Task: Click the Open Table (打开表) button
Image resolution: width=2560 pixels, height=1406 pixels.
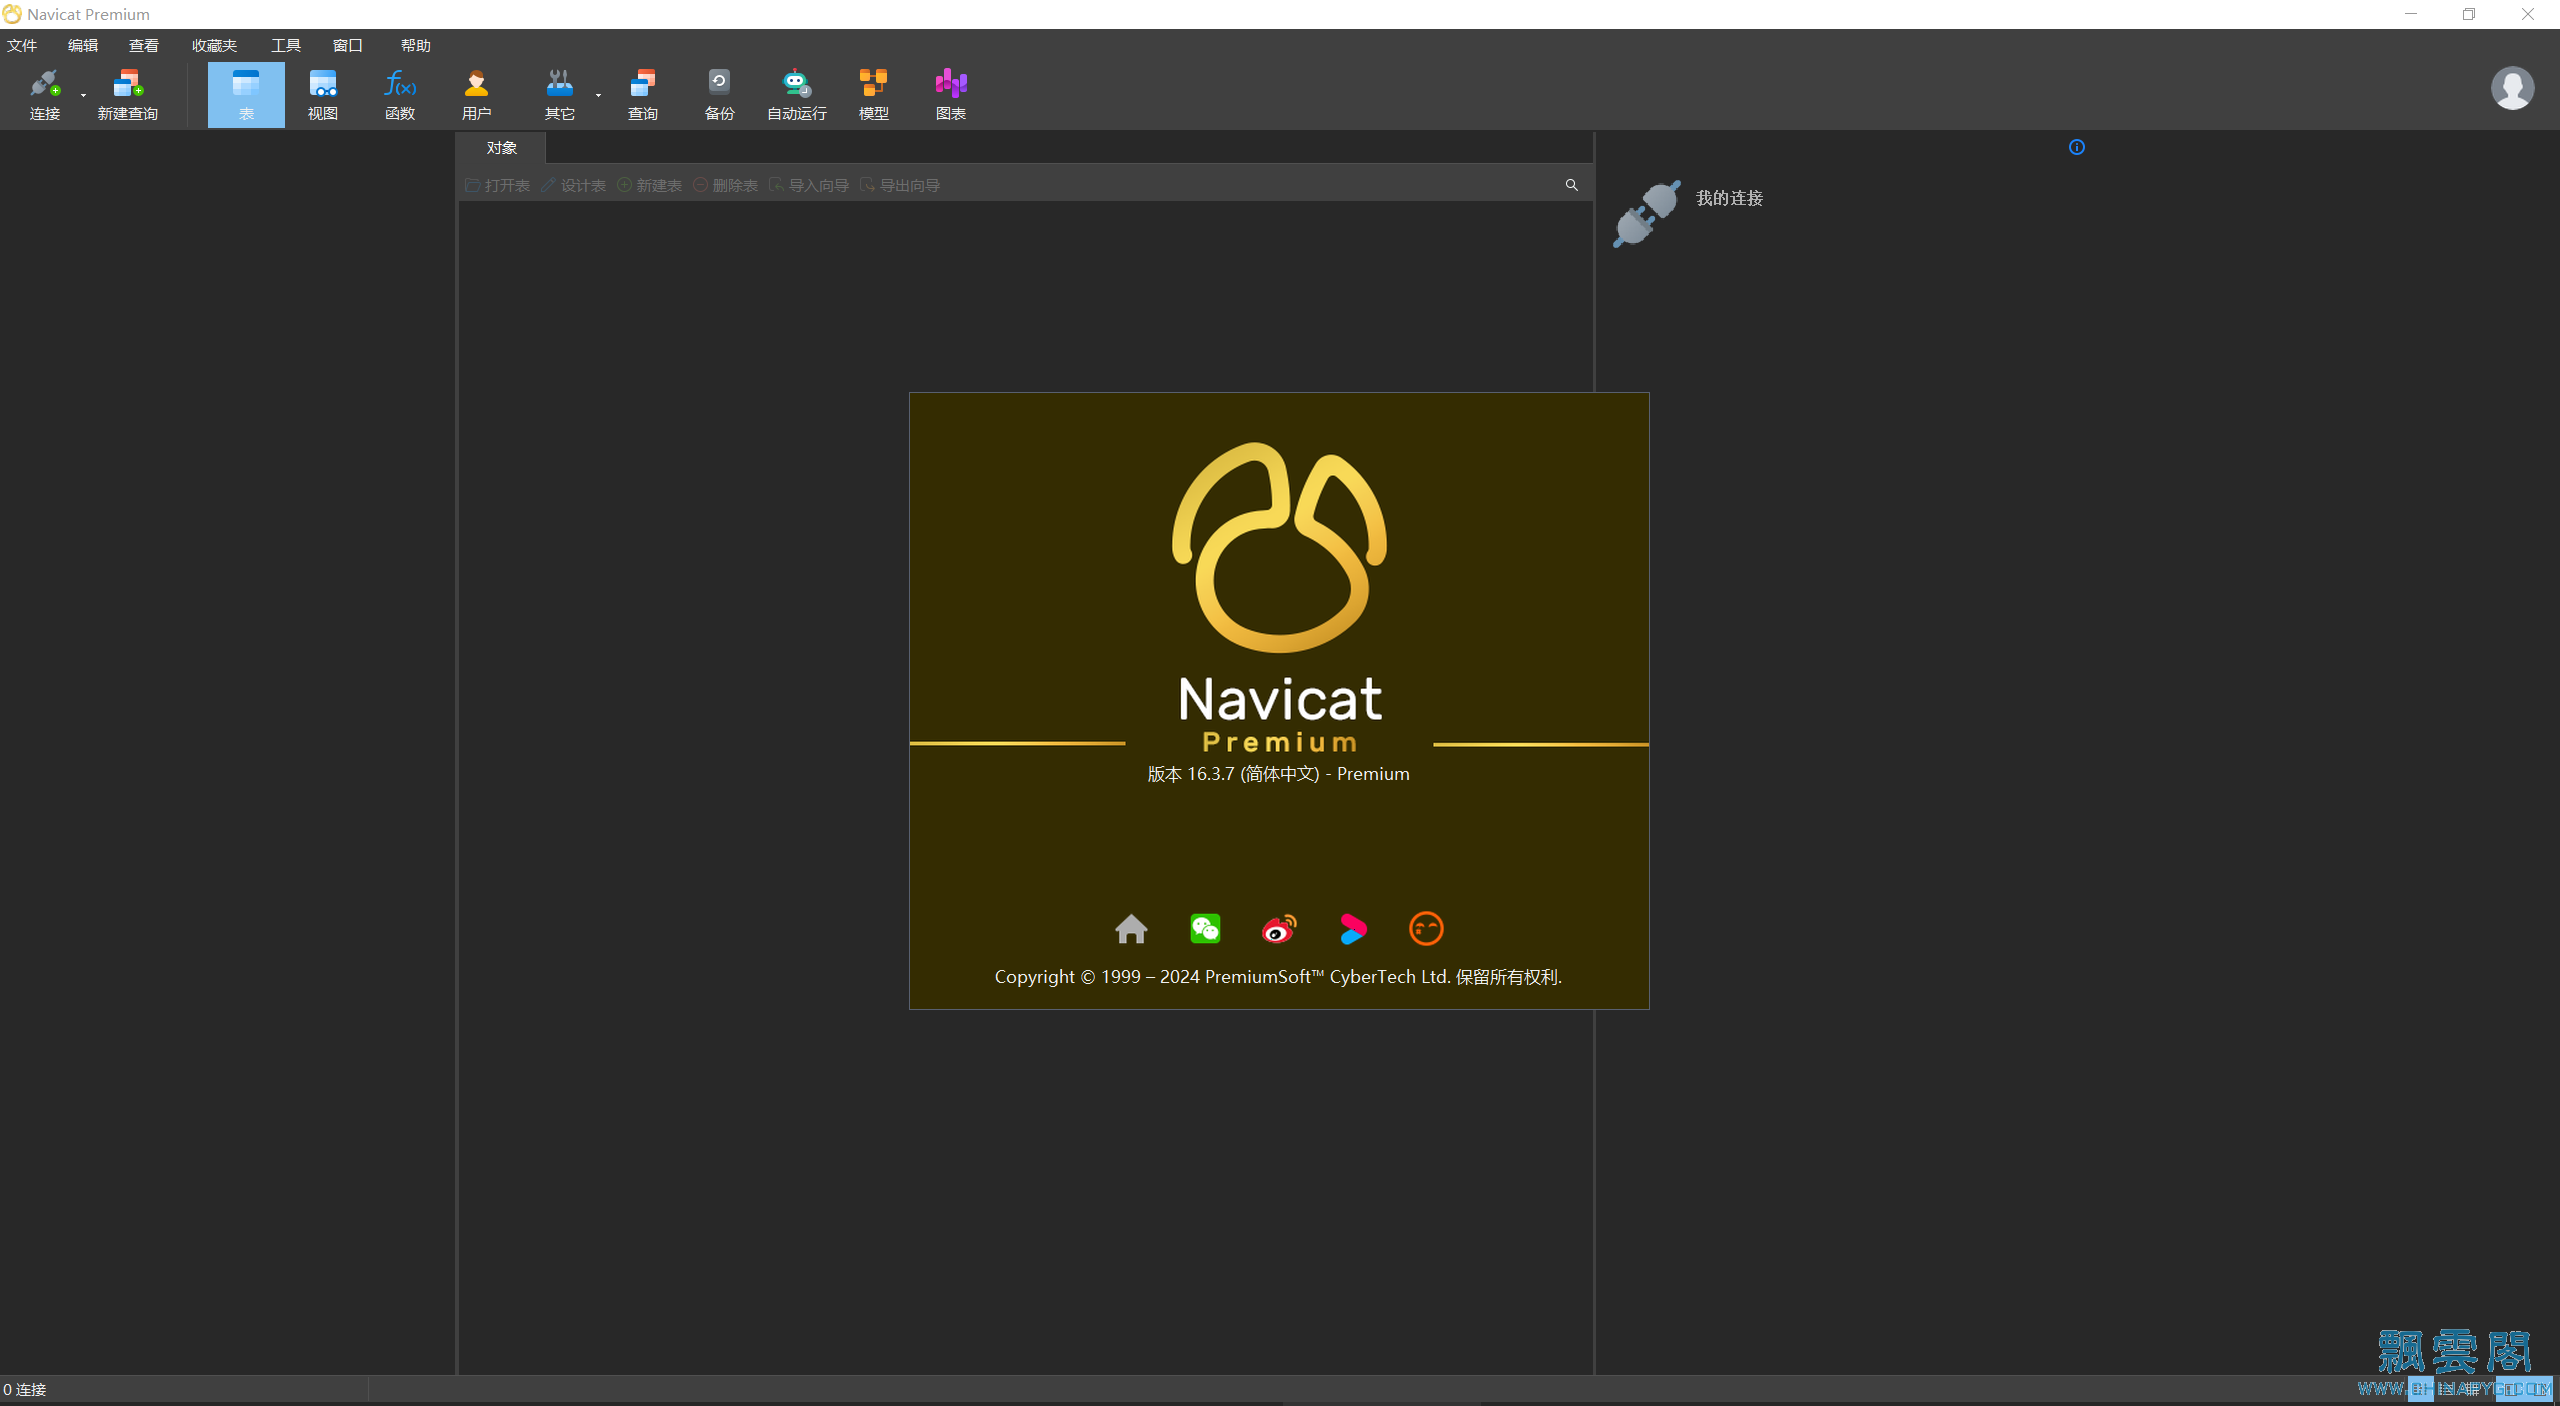Action: [498, 185]
